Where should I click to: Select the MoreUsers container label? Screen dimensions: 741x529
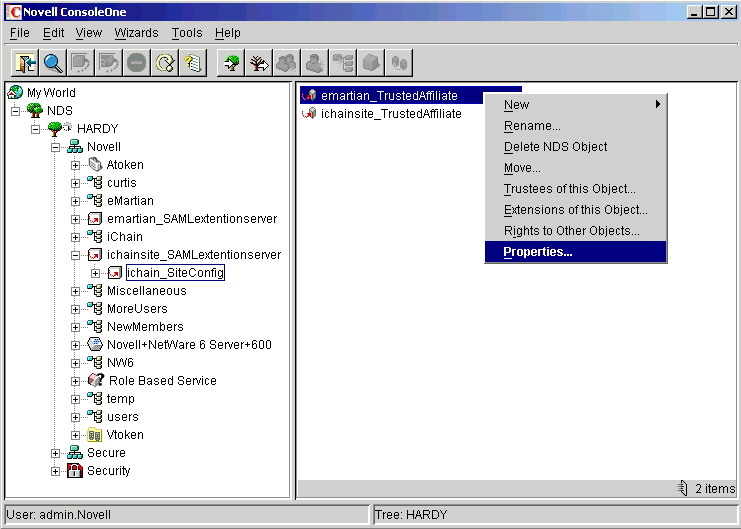137,308
